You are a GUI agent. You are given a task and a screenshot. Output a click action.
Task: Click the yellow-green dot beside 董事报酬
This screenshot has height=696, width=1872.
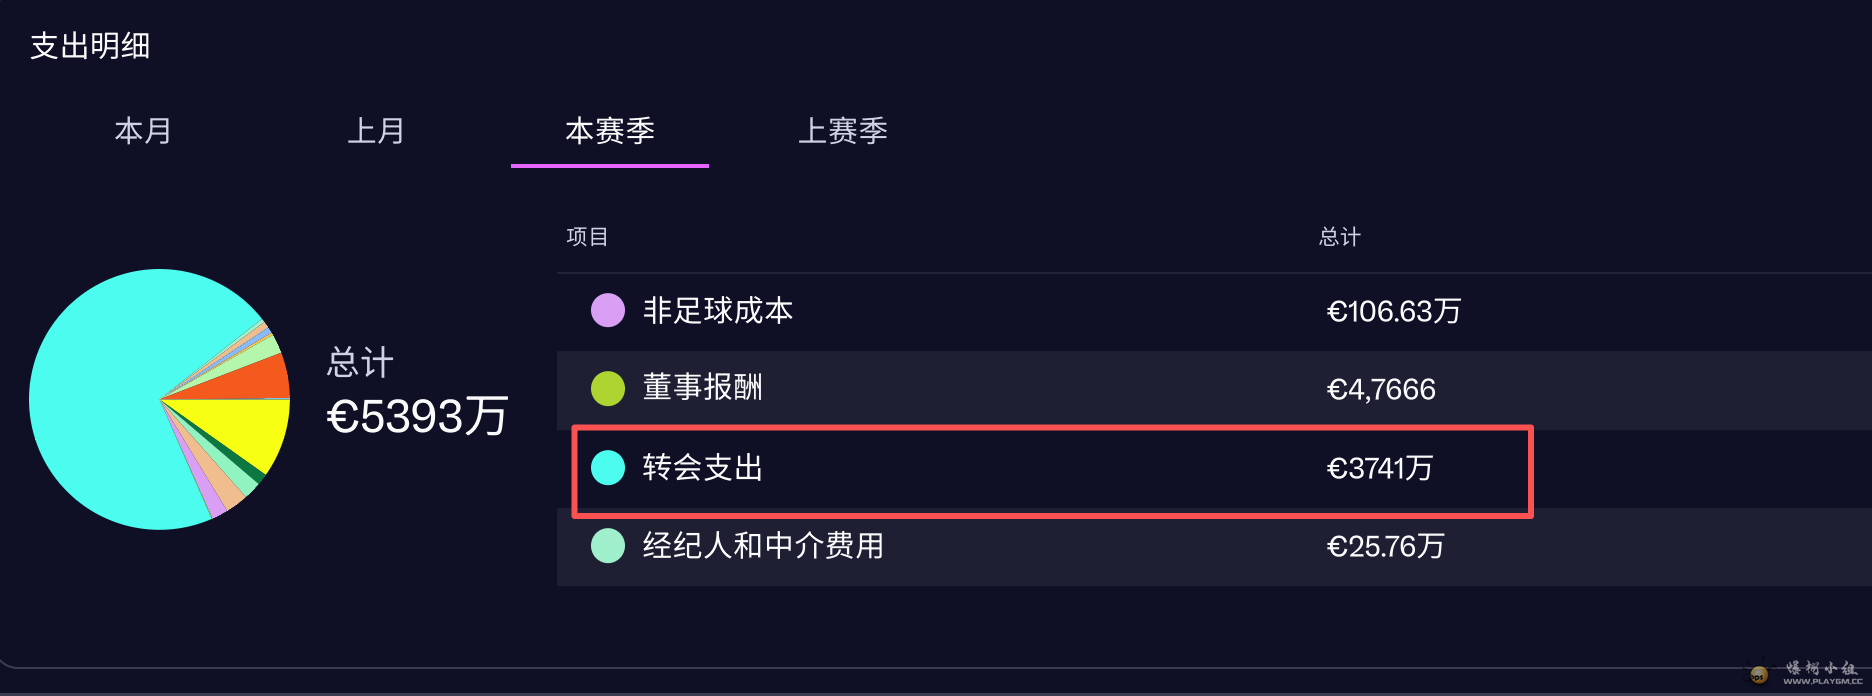[x=607, y=389]
